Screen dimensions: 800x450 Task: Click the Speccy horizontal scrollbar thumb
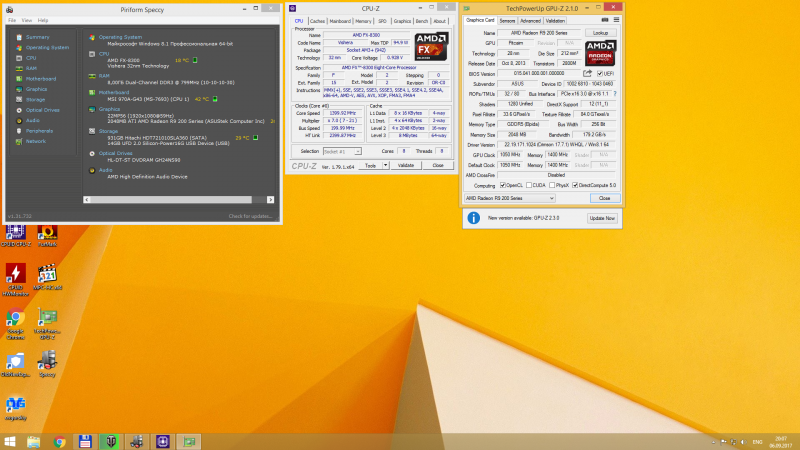(171, 199)
